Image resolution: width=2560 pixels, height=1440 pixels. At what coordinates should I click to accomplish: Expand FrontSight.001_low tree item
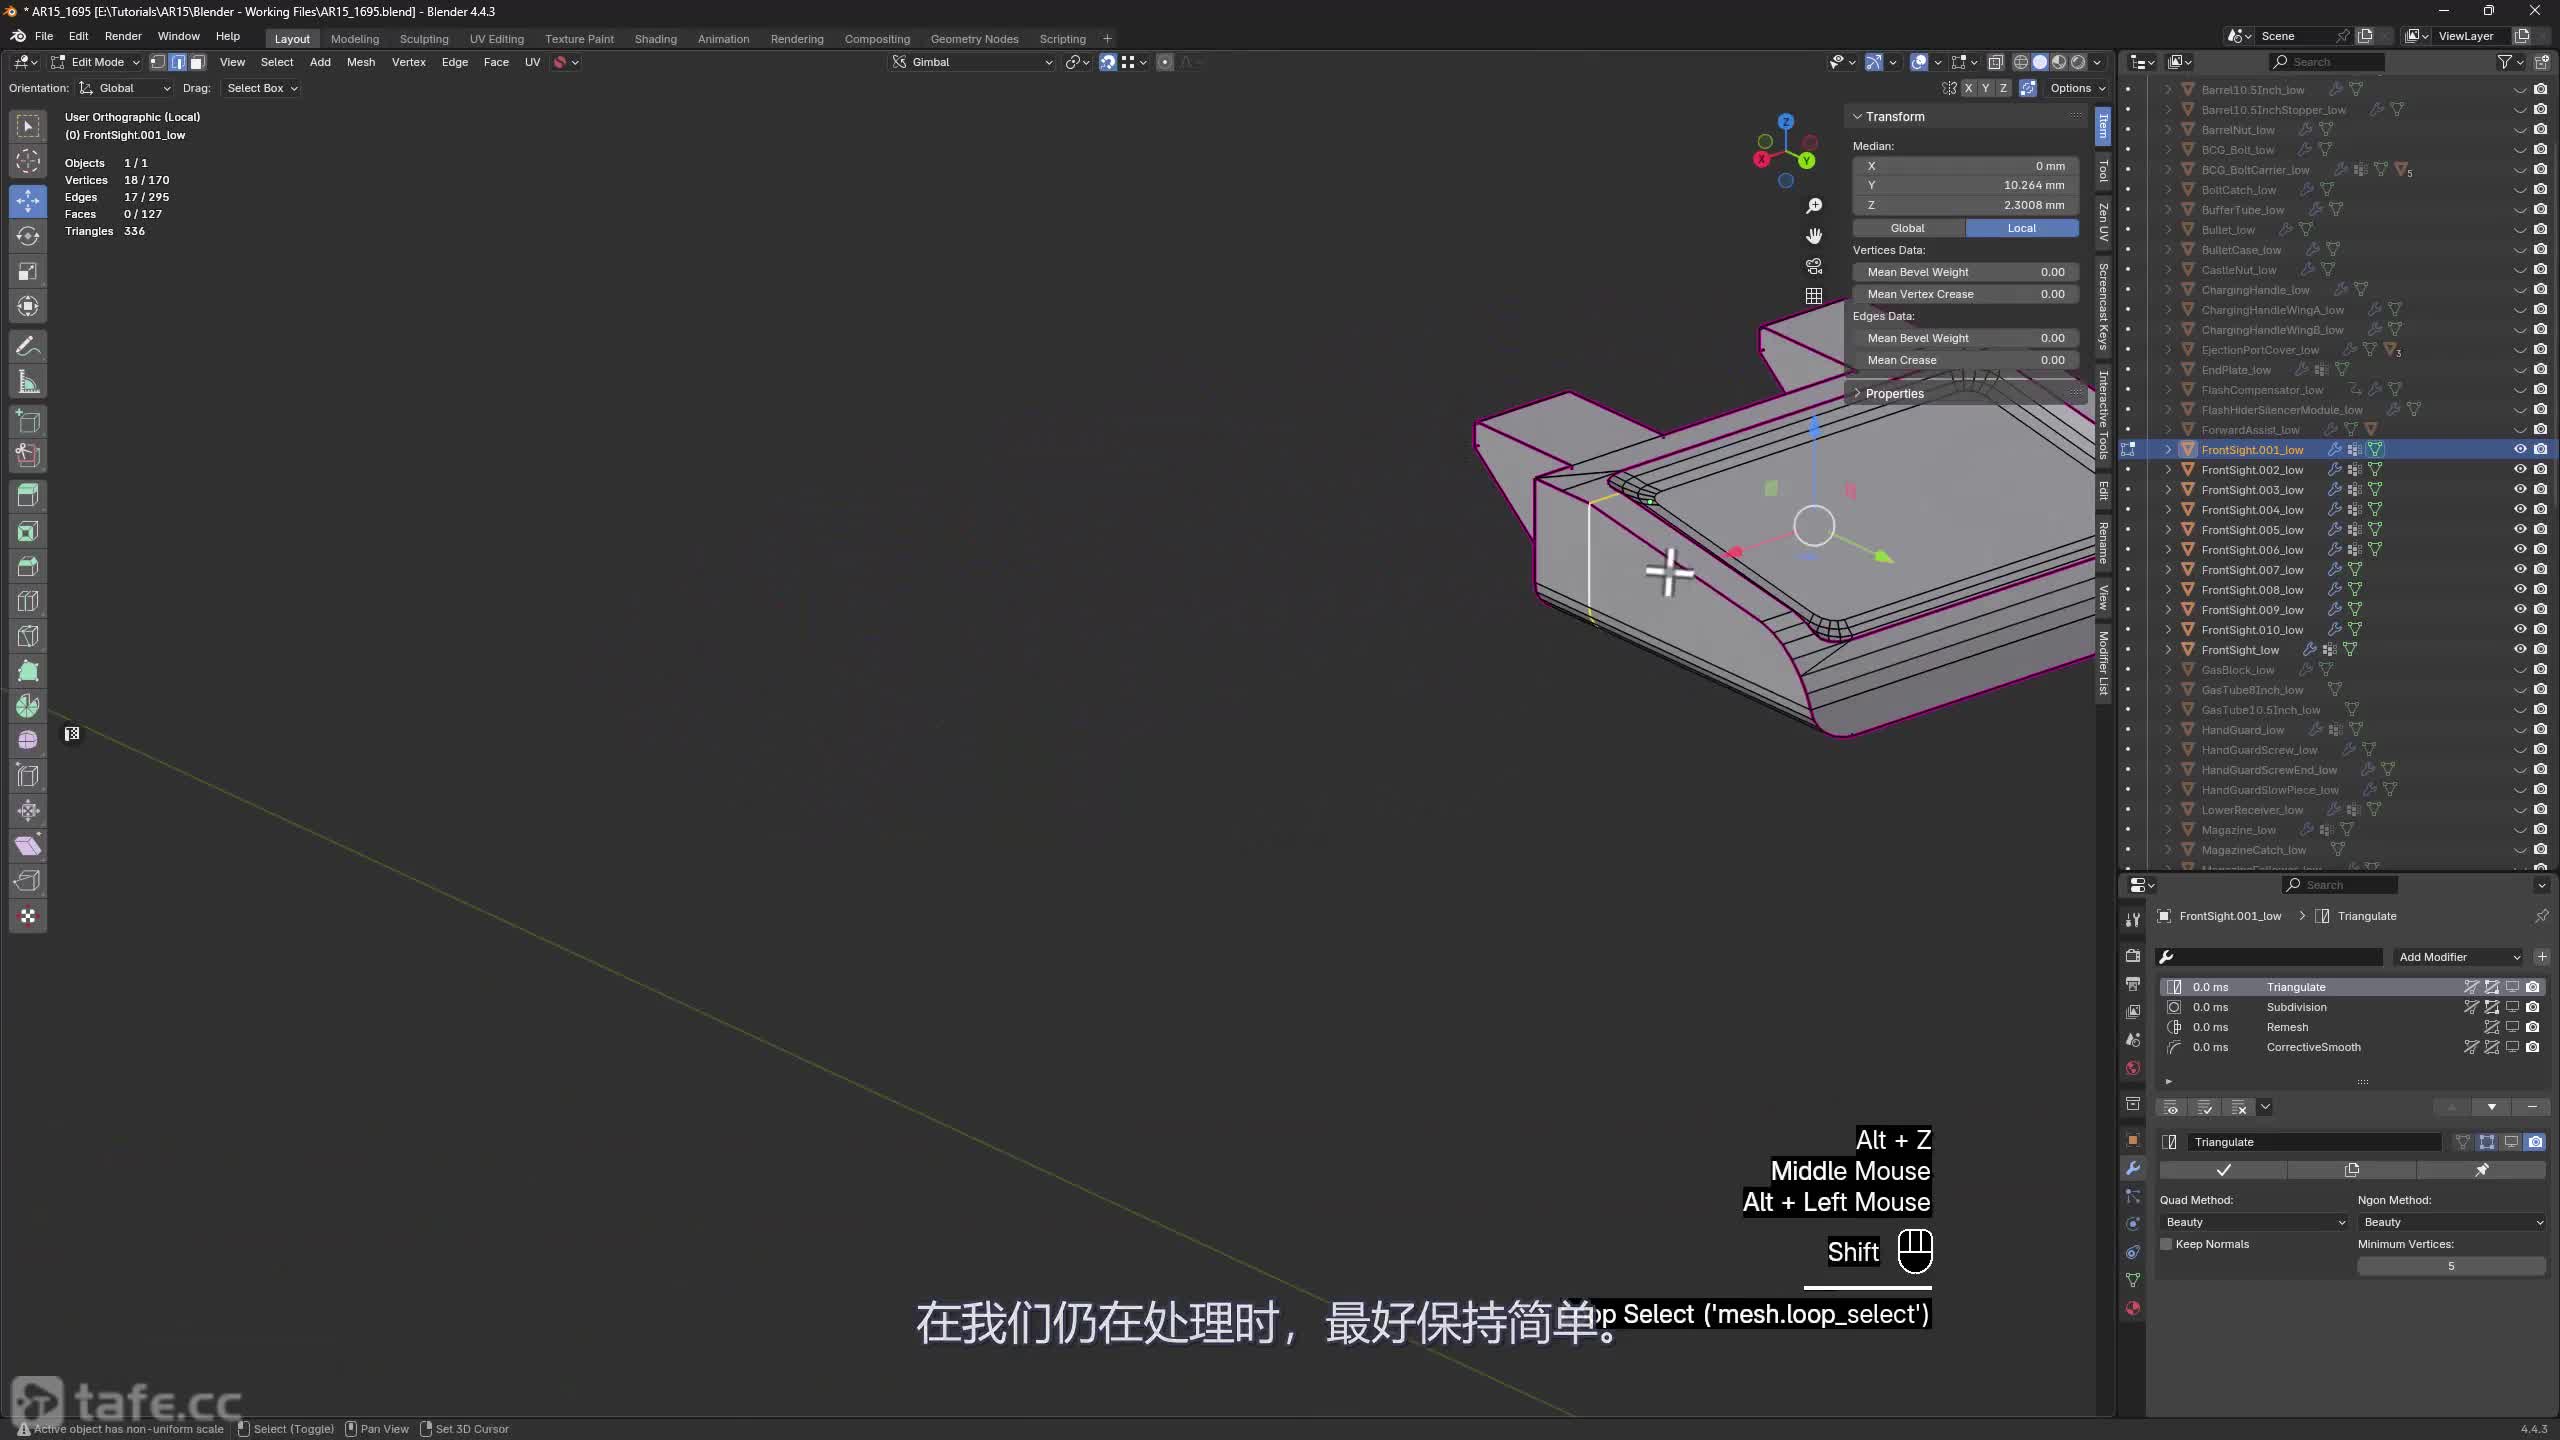pyautogui.click(x=2168, y=450)
